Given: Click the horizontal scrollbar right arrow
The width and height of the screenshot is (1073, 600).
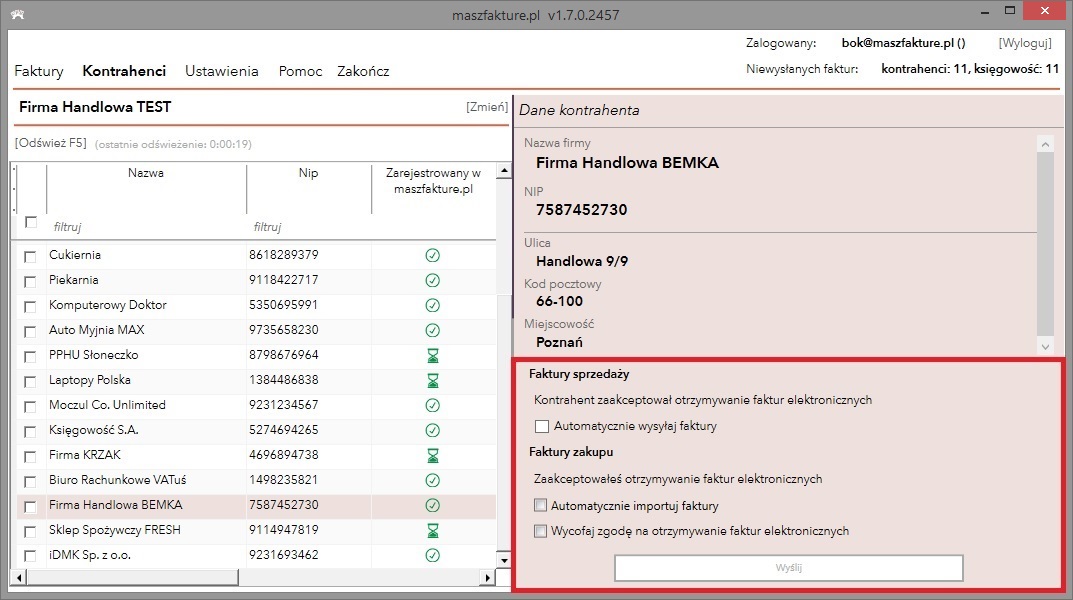Looking at the screenshot, I should (x=487, y=578).
